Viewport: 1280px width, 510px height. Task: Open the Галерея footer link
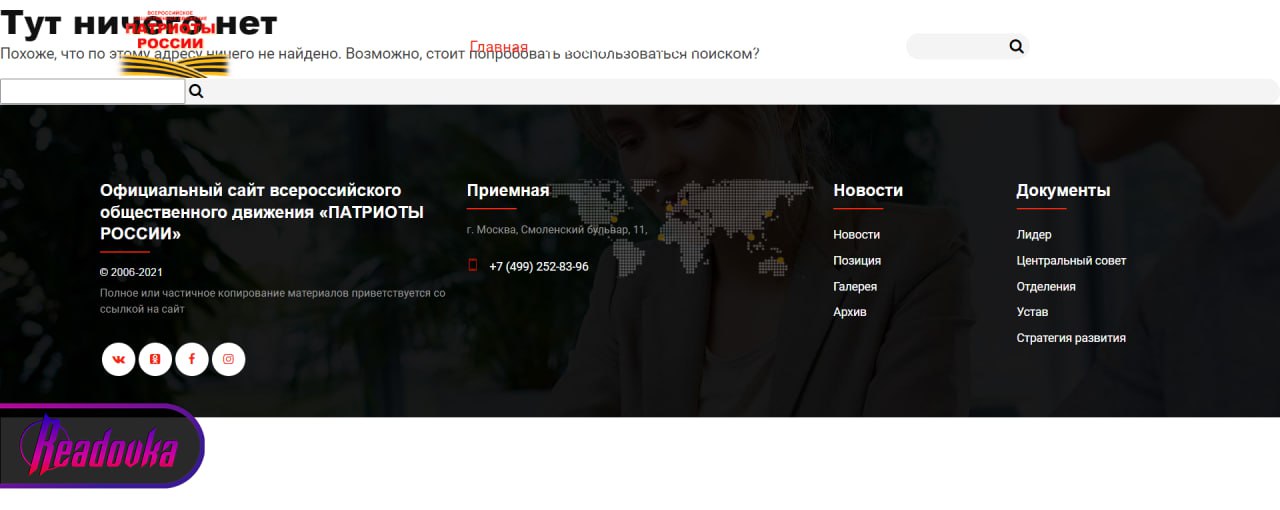854,287
